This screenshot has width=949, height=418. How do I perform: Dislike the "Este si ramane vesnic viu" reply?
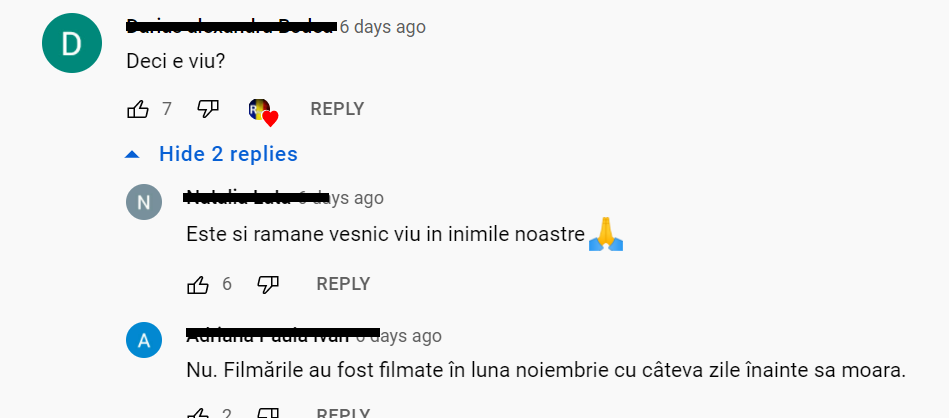268,284
